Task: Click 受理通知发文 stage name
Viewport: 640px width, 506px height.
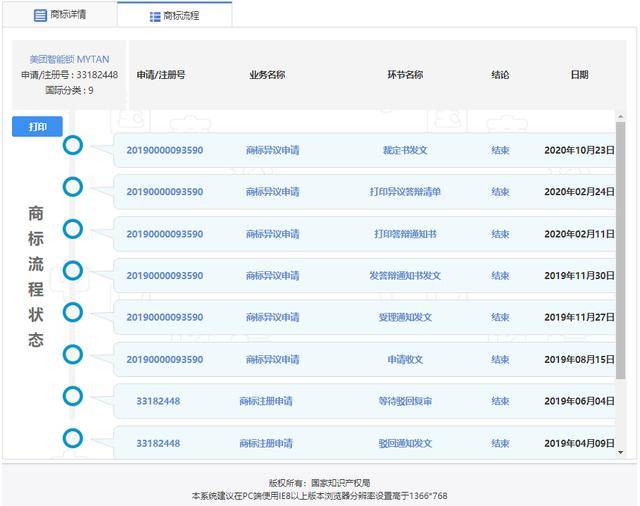Action: click(405, 317)
